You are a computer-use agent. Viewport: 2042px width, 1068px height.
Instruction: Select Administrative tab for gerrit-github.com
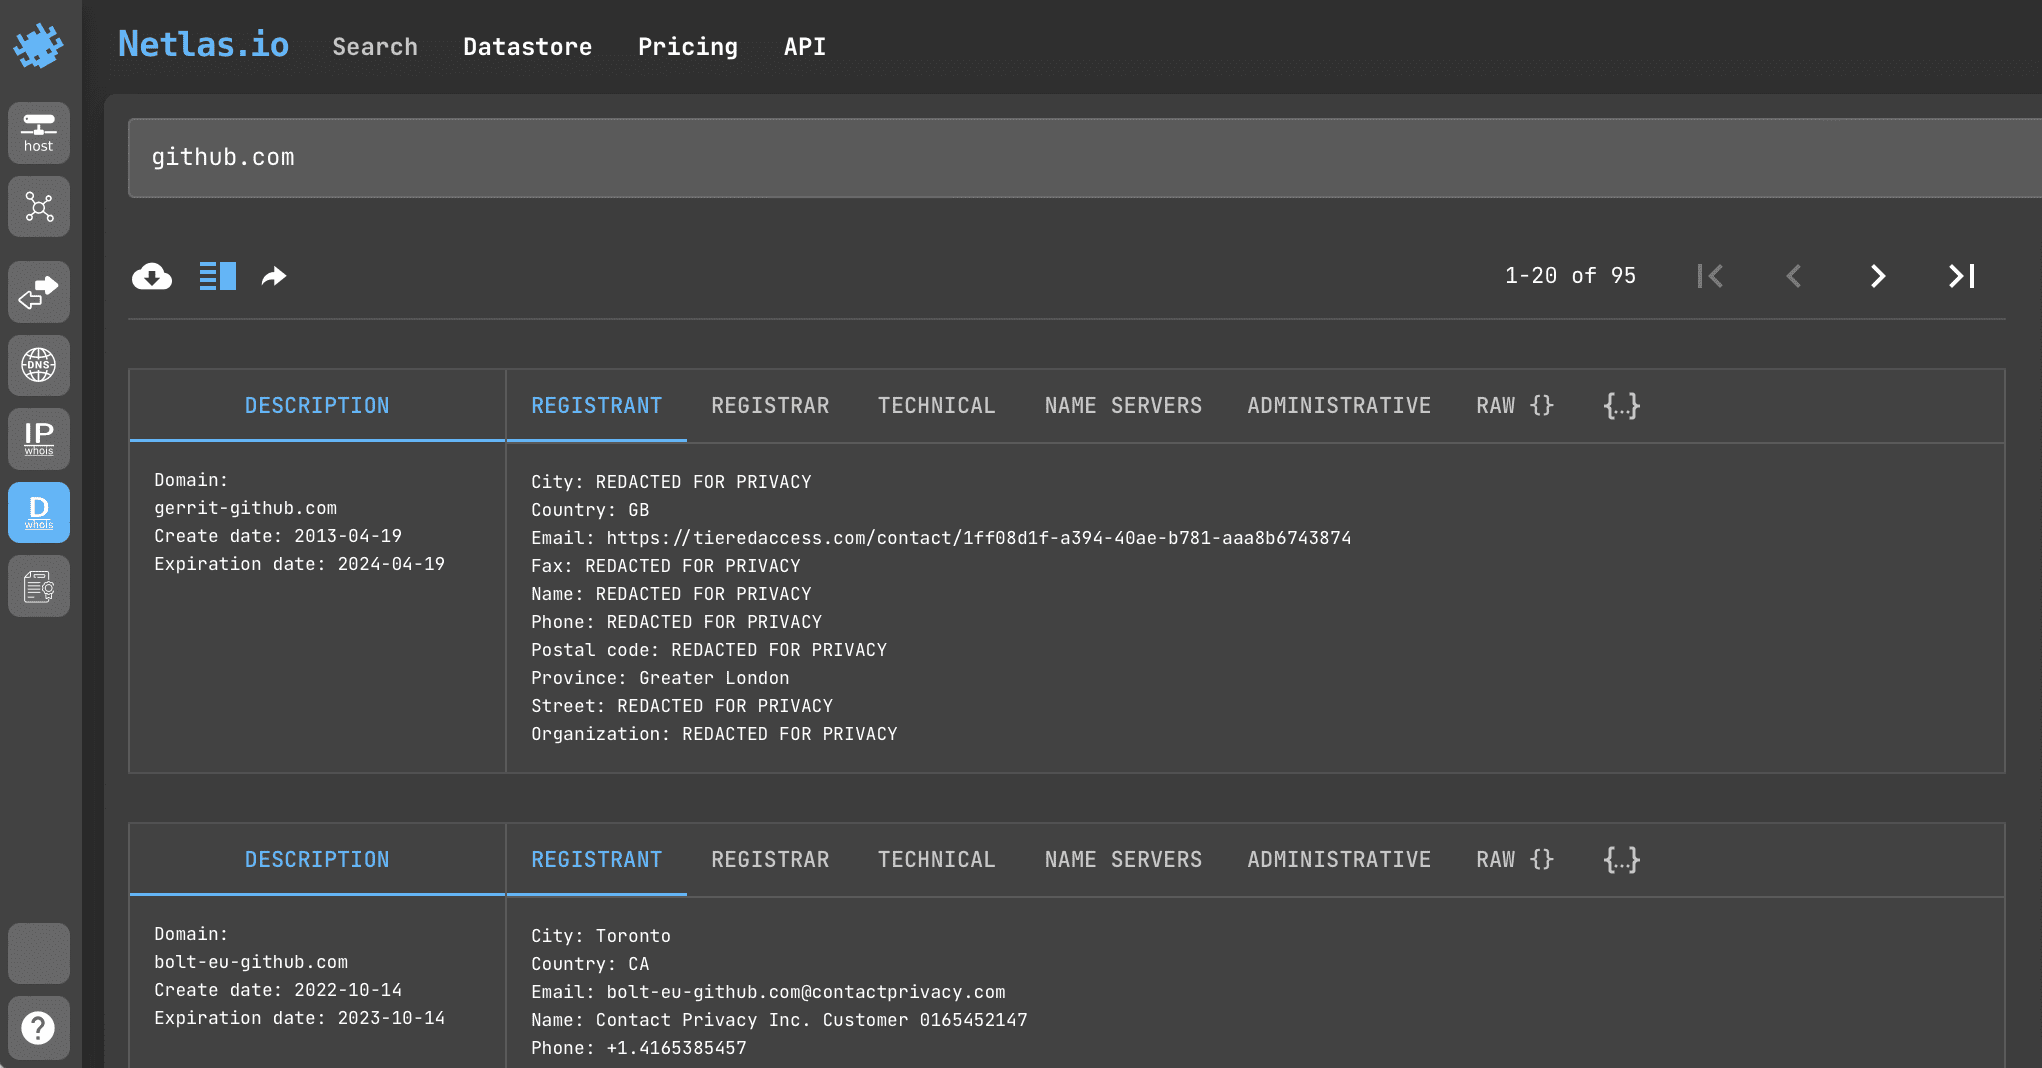point(1339,406)
